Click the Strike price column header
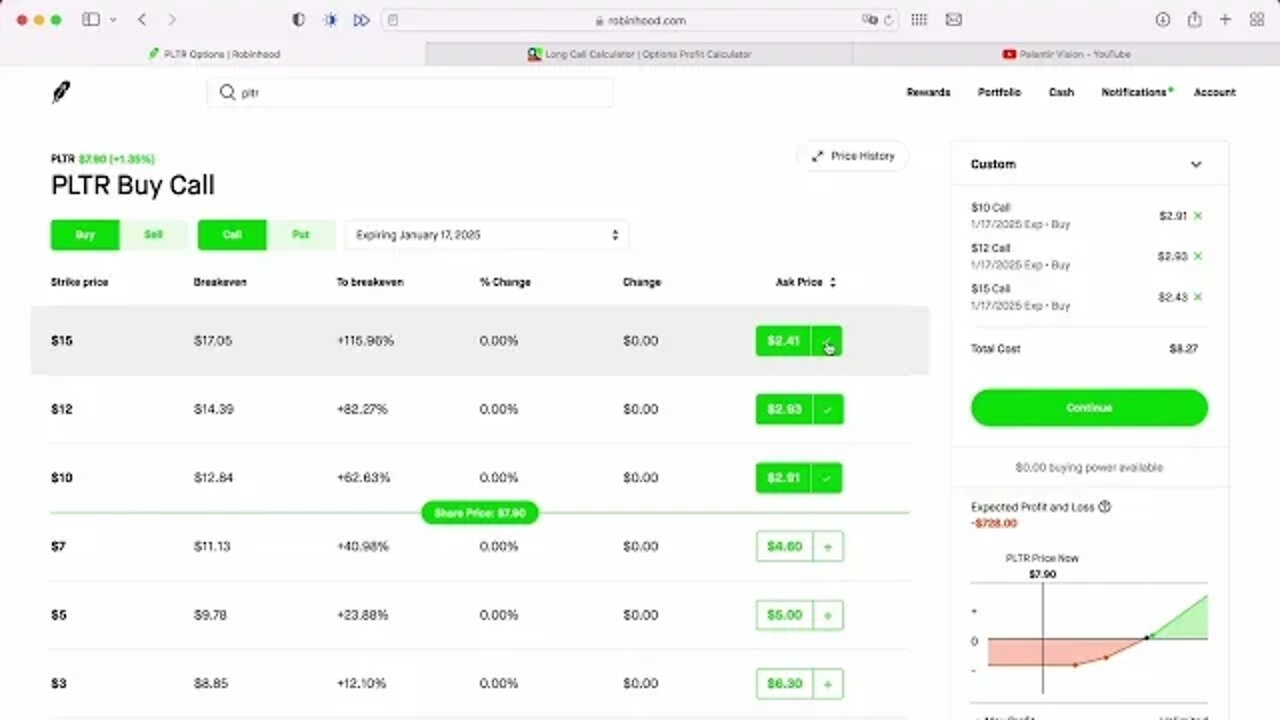The image size is (1280, 720). point(79,282)
